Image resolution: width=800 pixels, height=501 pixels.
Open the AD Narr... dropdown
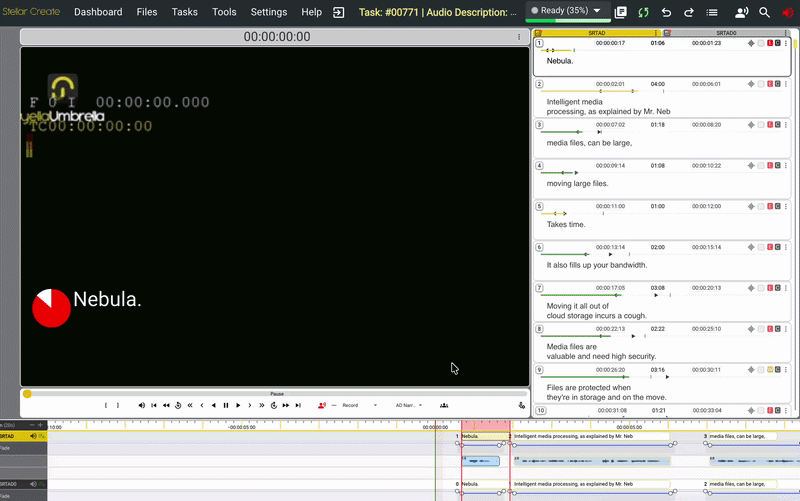(409, 406)
